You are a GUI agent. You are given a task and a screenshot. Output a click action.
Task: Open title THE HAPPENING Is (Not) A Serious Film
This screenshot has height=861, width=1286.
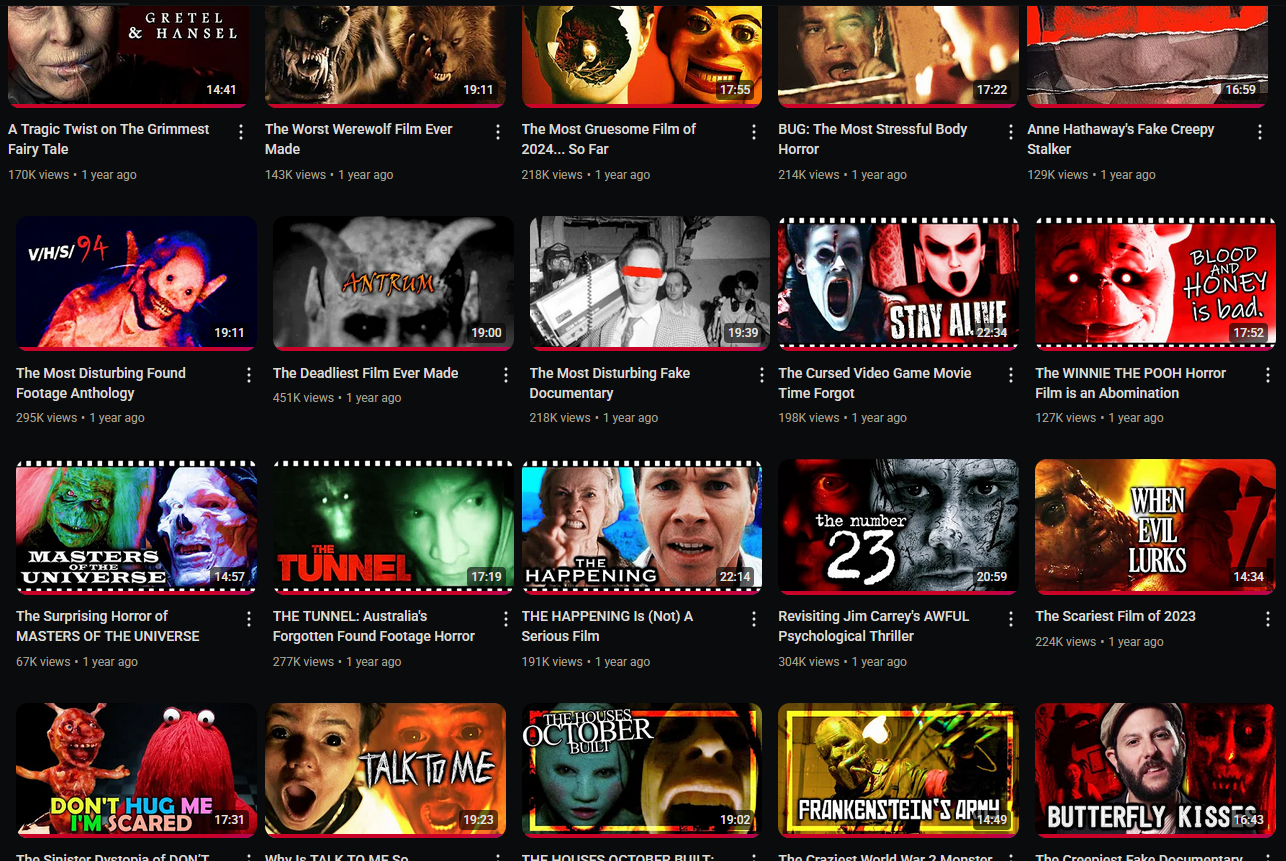point(607,626)
